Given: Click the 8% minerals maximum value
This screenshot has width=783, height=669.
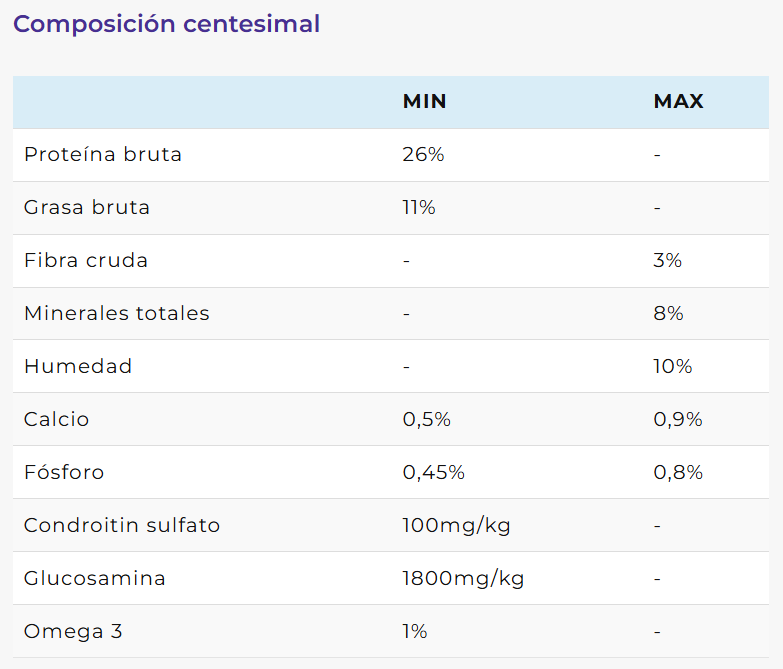Looking at the screenshot, I should tap(668, 314).
